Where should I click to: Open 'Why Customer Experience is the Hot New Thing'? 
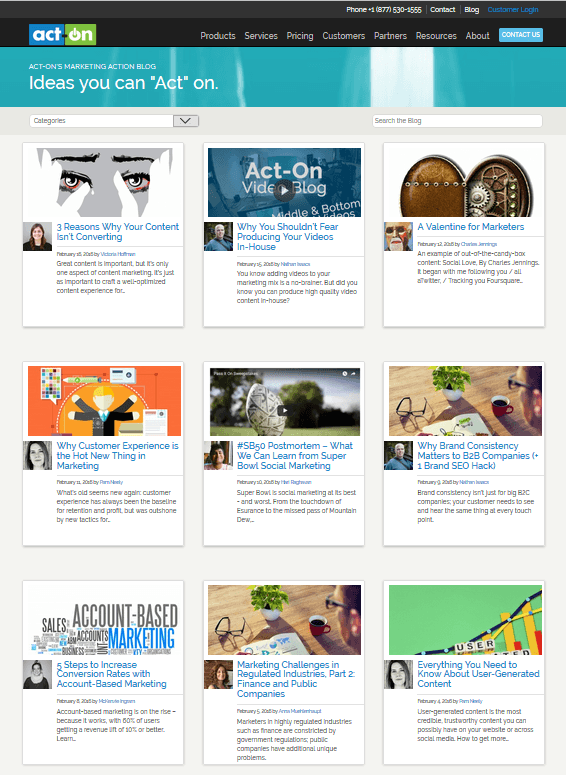pos(118,455)
